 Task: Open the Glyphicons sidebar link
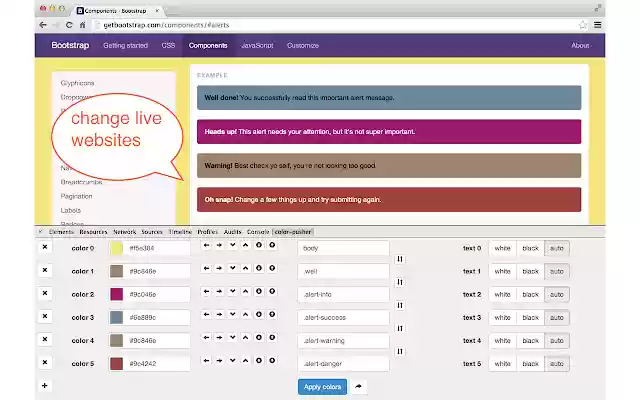tap(78, 83)
